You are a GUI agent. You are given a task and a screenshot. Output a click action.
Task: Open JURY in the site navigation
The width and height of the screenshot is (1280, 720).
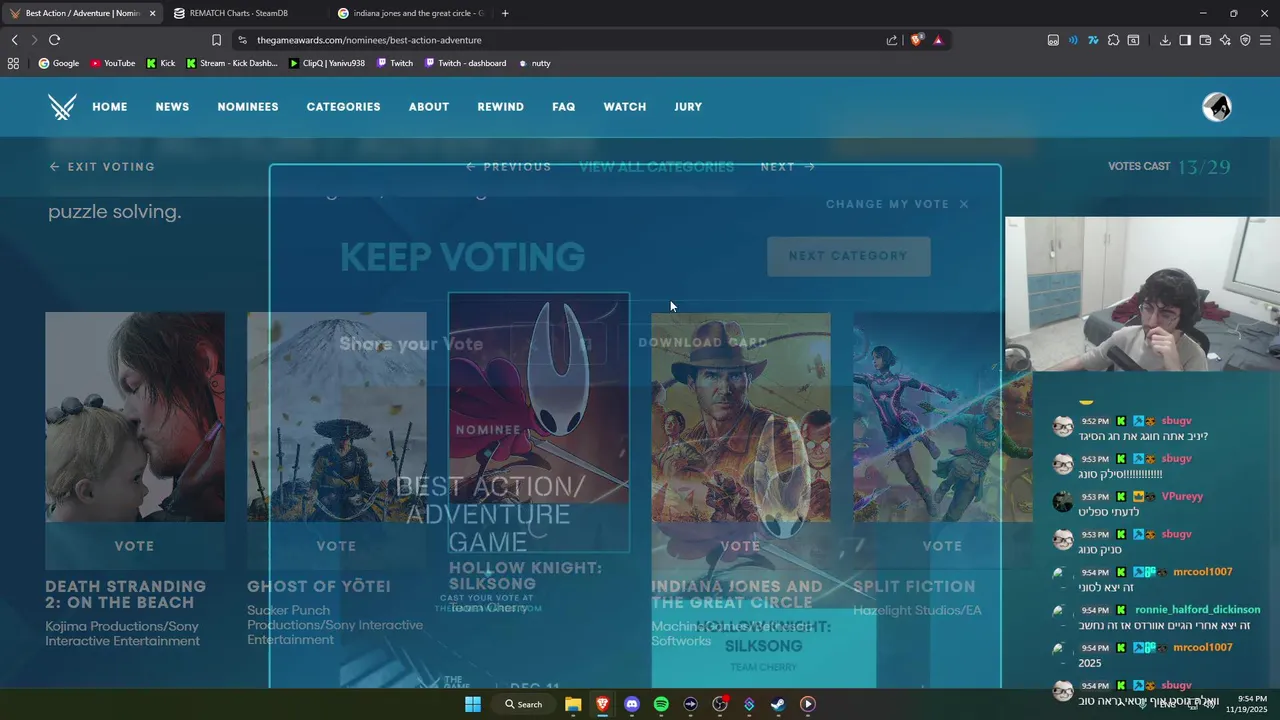[688, 107]
